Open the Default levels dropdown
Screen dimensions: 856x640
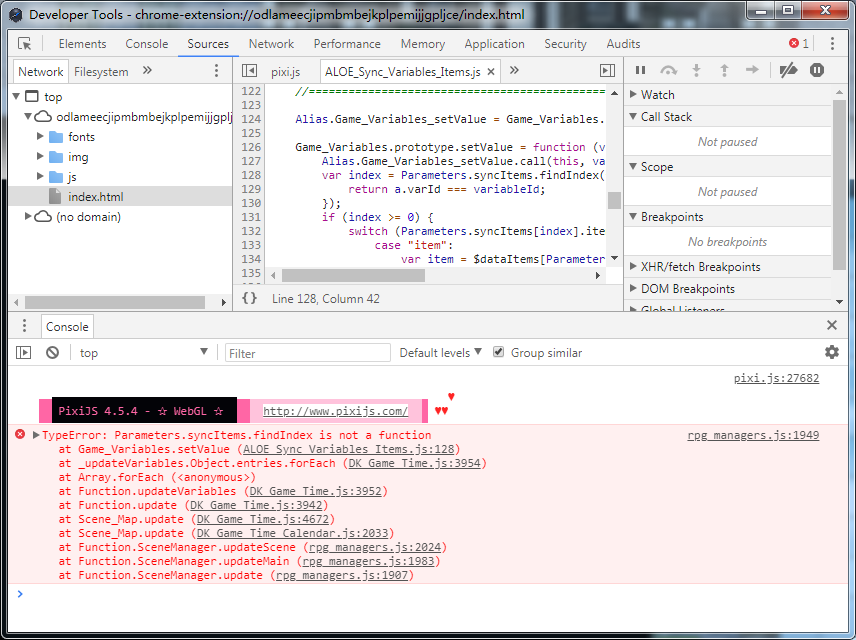pos(440,353)
